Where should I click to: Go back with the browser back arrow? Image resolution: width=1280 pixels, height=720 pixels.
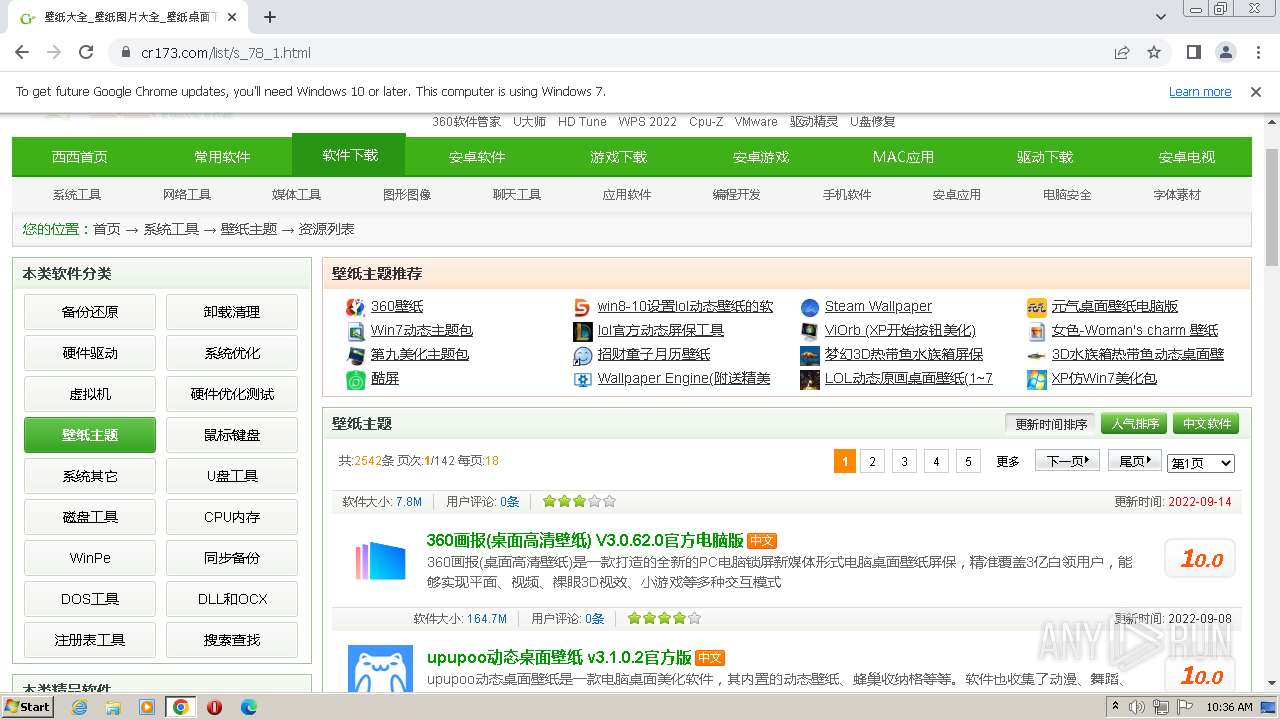click(x=22, y=52)
